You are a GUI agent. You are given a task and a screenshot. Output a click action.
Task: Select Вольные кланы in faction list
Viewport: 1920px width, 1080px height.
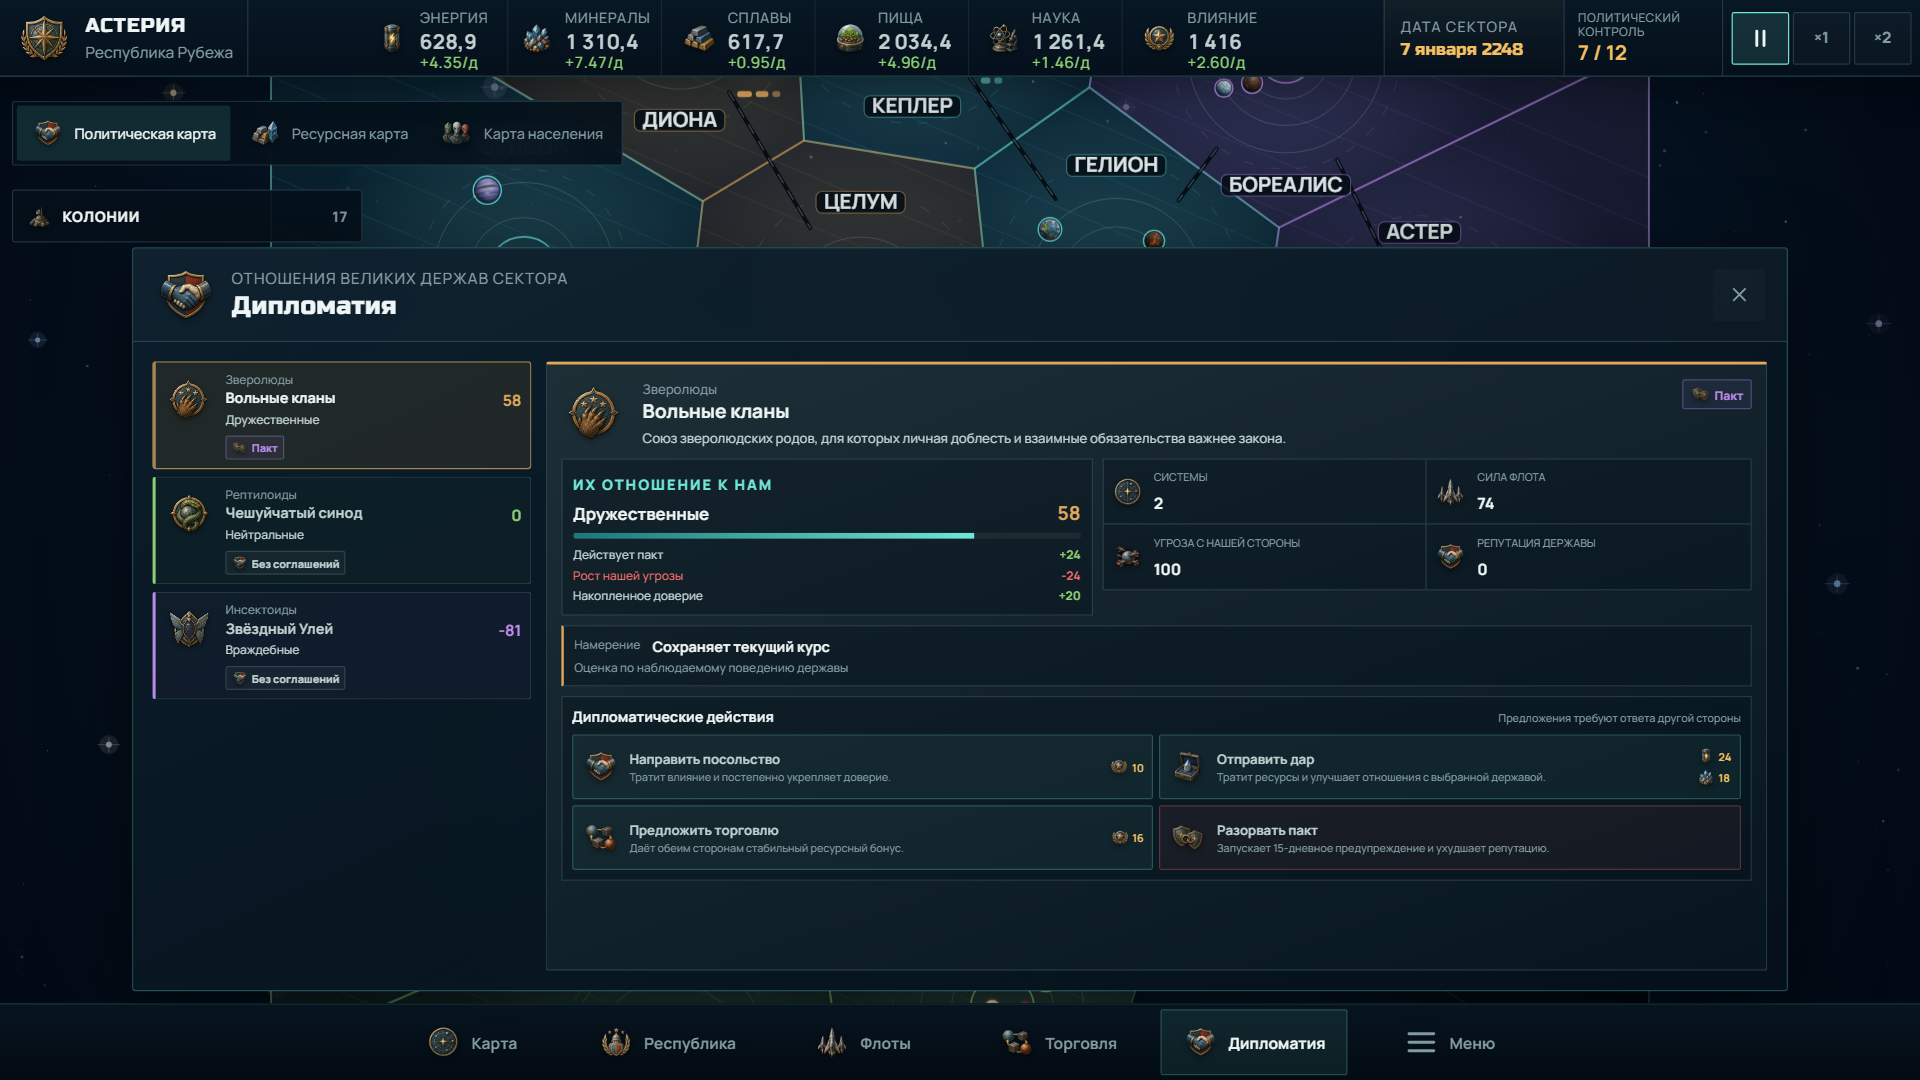342,415
